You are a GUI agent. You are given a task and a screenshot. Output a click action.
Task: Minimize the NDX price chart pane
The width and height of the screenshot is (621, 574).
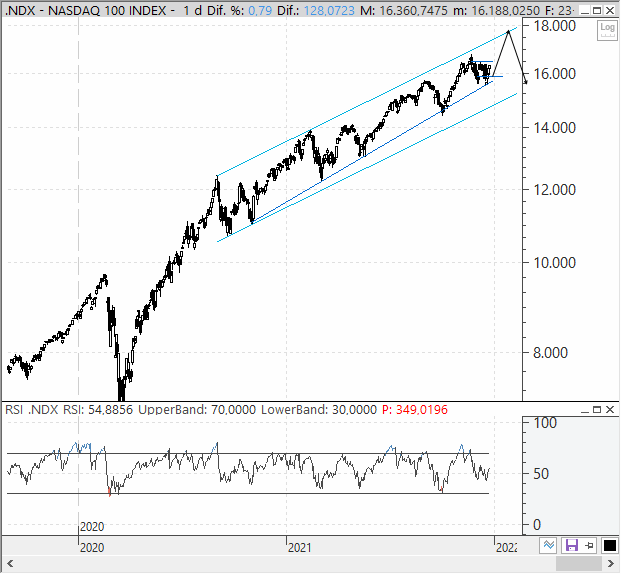pyautogui.click(x=585, y=11)
